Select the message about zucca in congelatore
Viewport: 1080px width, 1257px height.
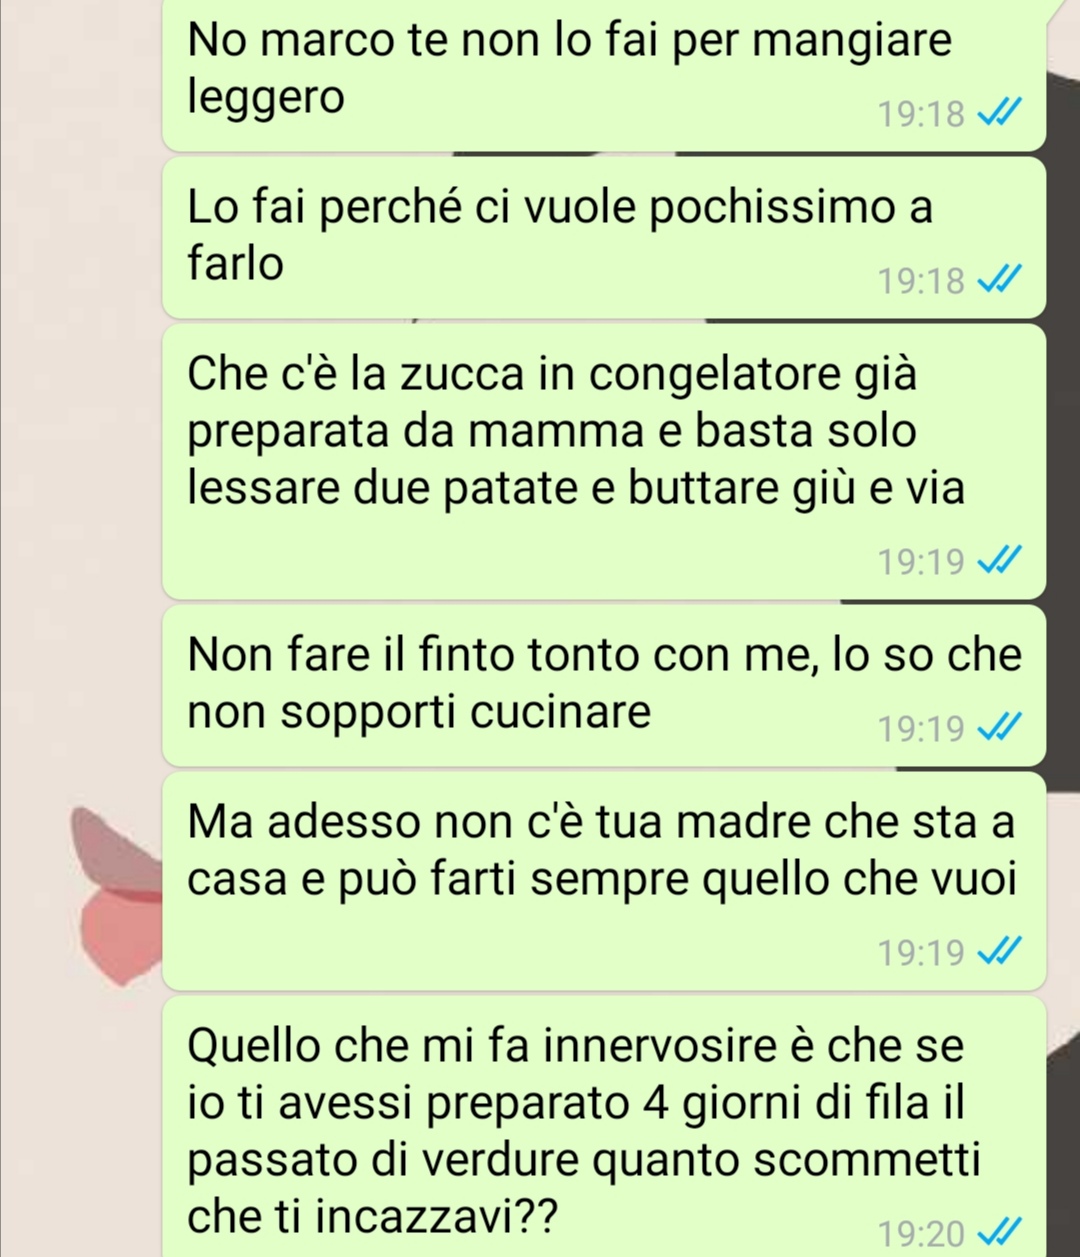604,461
